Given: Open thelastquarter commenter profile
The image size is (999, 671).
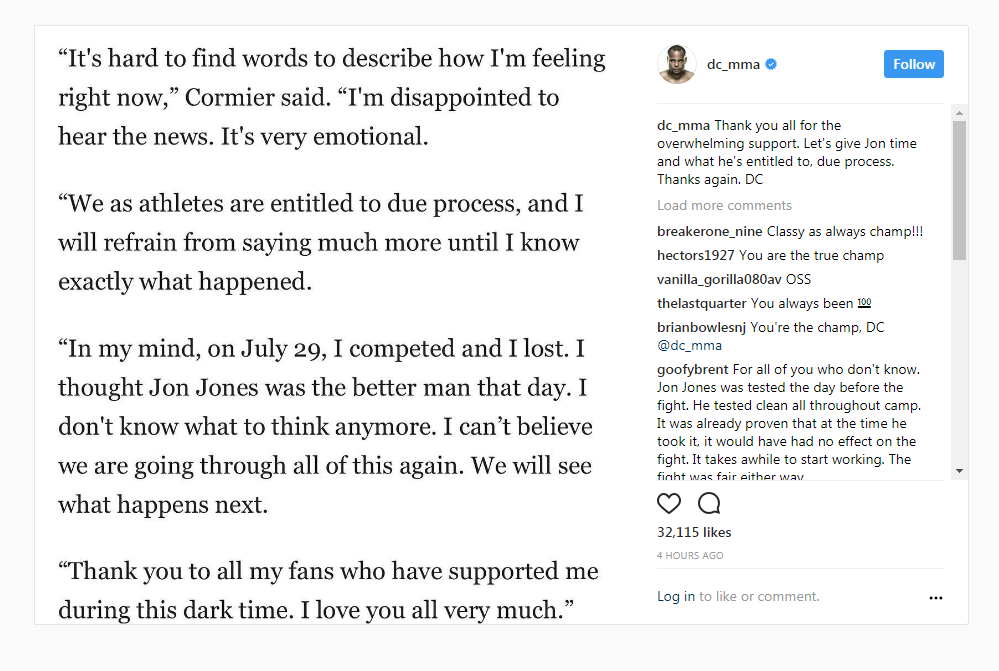Looking at the screenshot, I should point(701,303).
